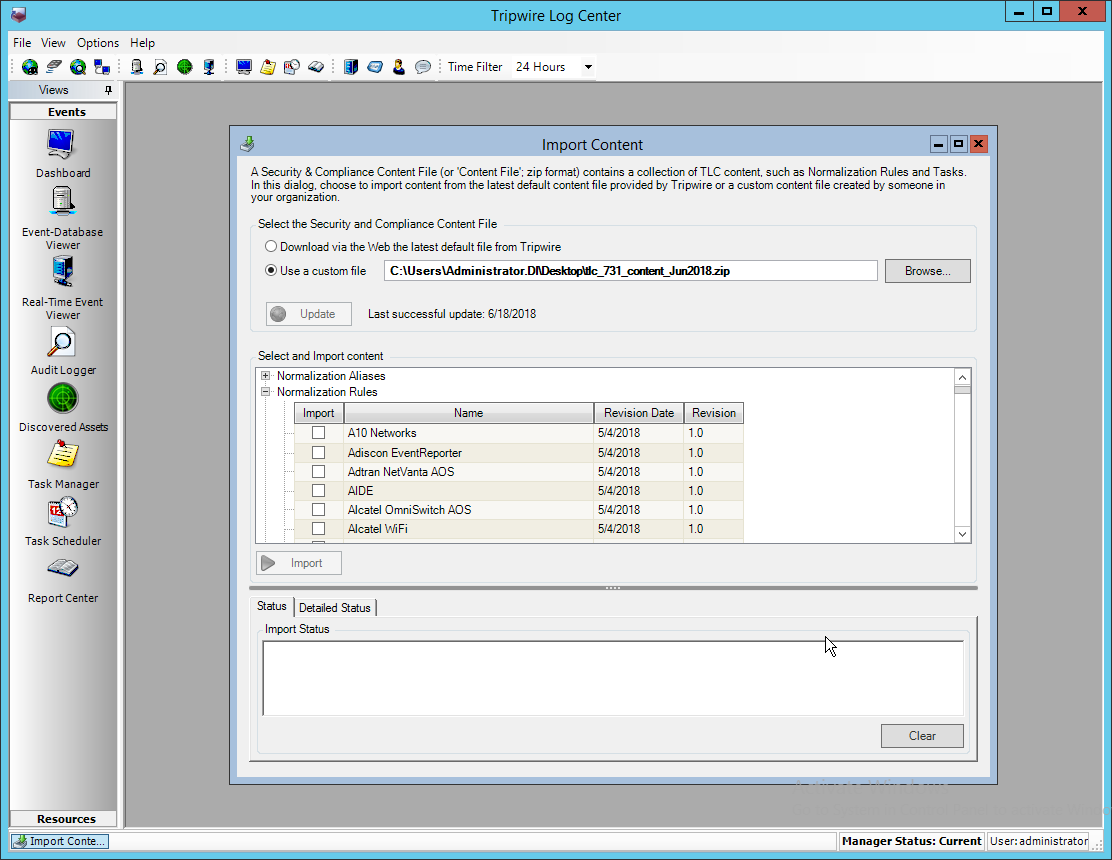Open Report Center via the toolbar book icon
The height and width of the screenshot is (860, 1112).
(x=316, y=67)
